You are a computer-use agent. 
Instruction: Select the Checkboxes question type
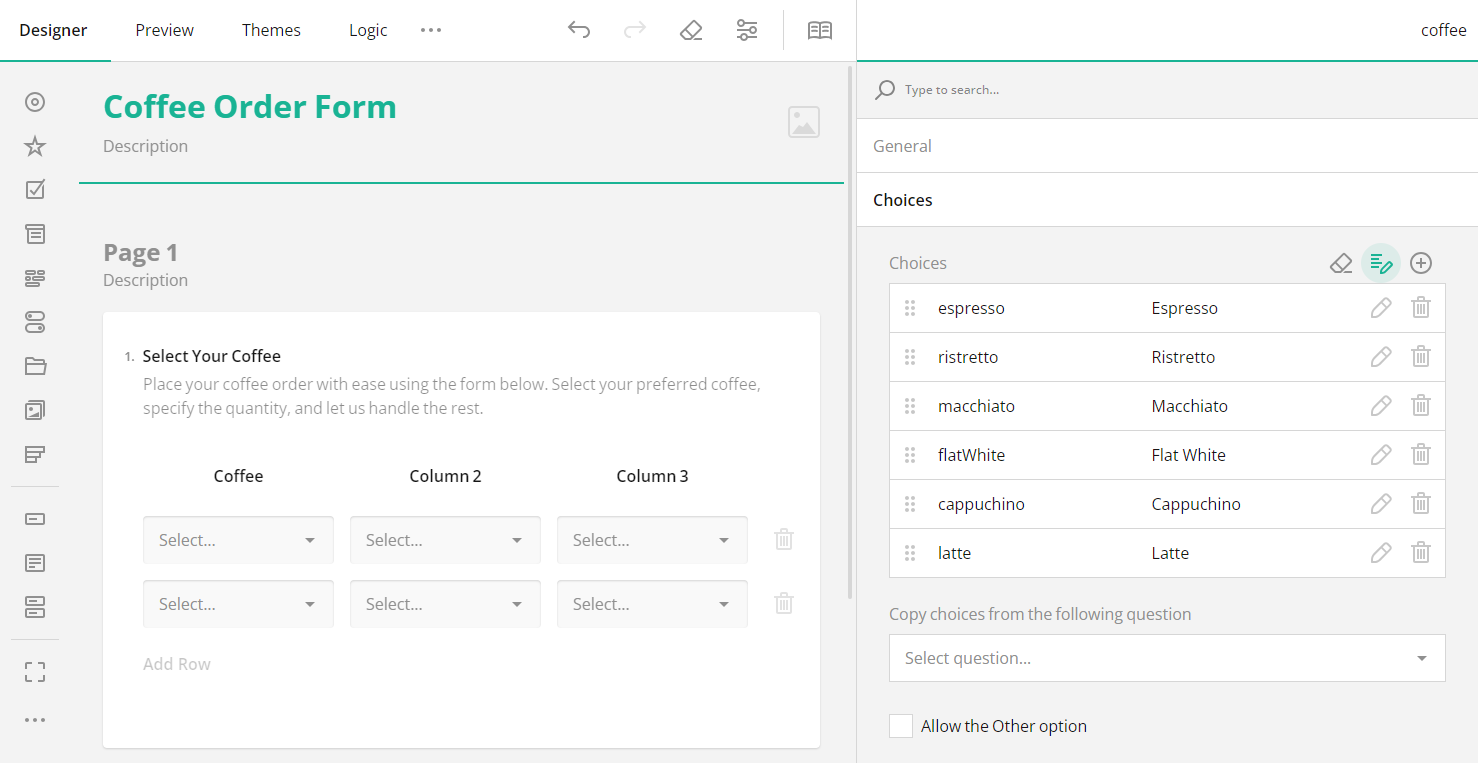pos(35,189)
